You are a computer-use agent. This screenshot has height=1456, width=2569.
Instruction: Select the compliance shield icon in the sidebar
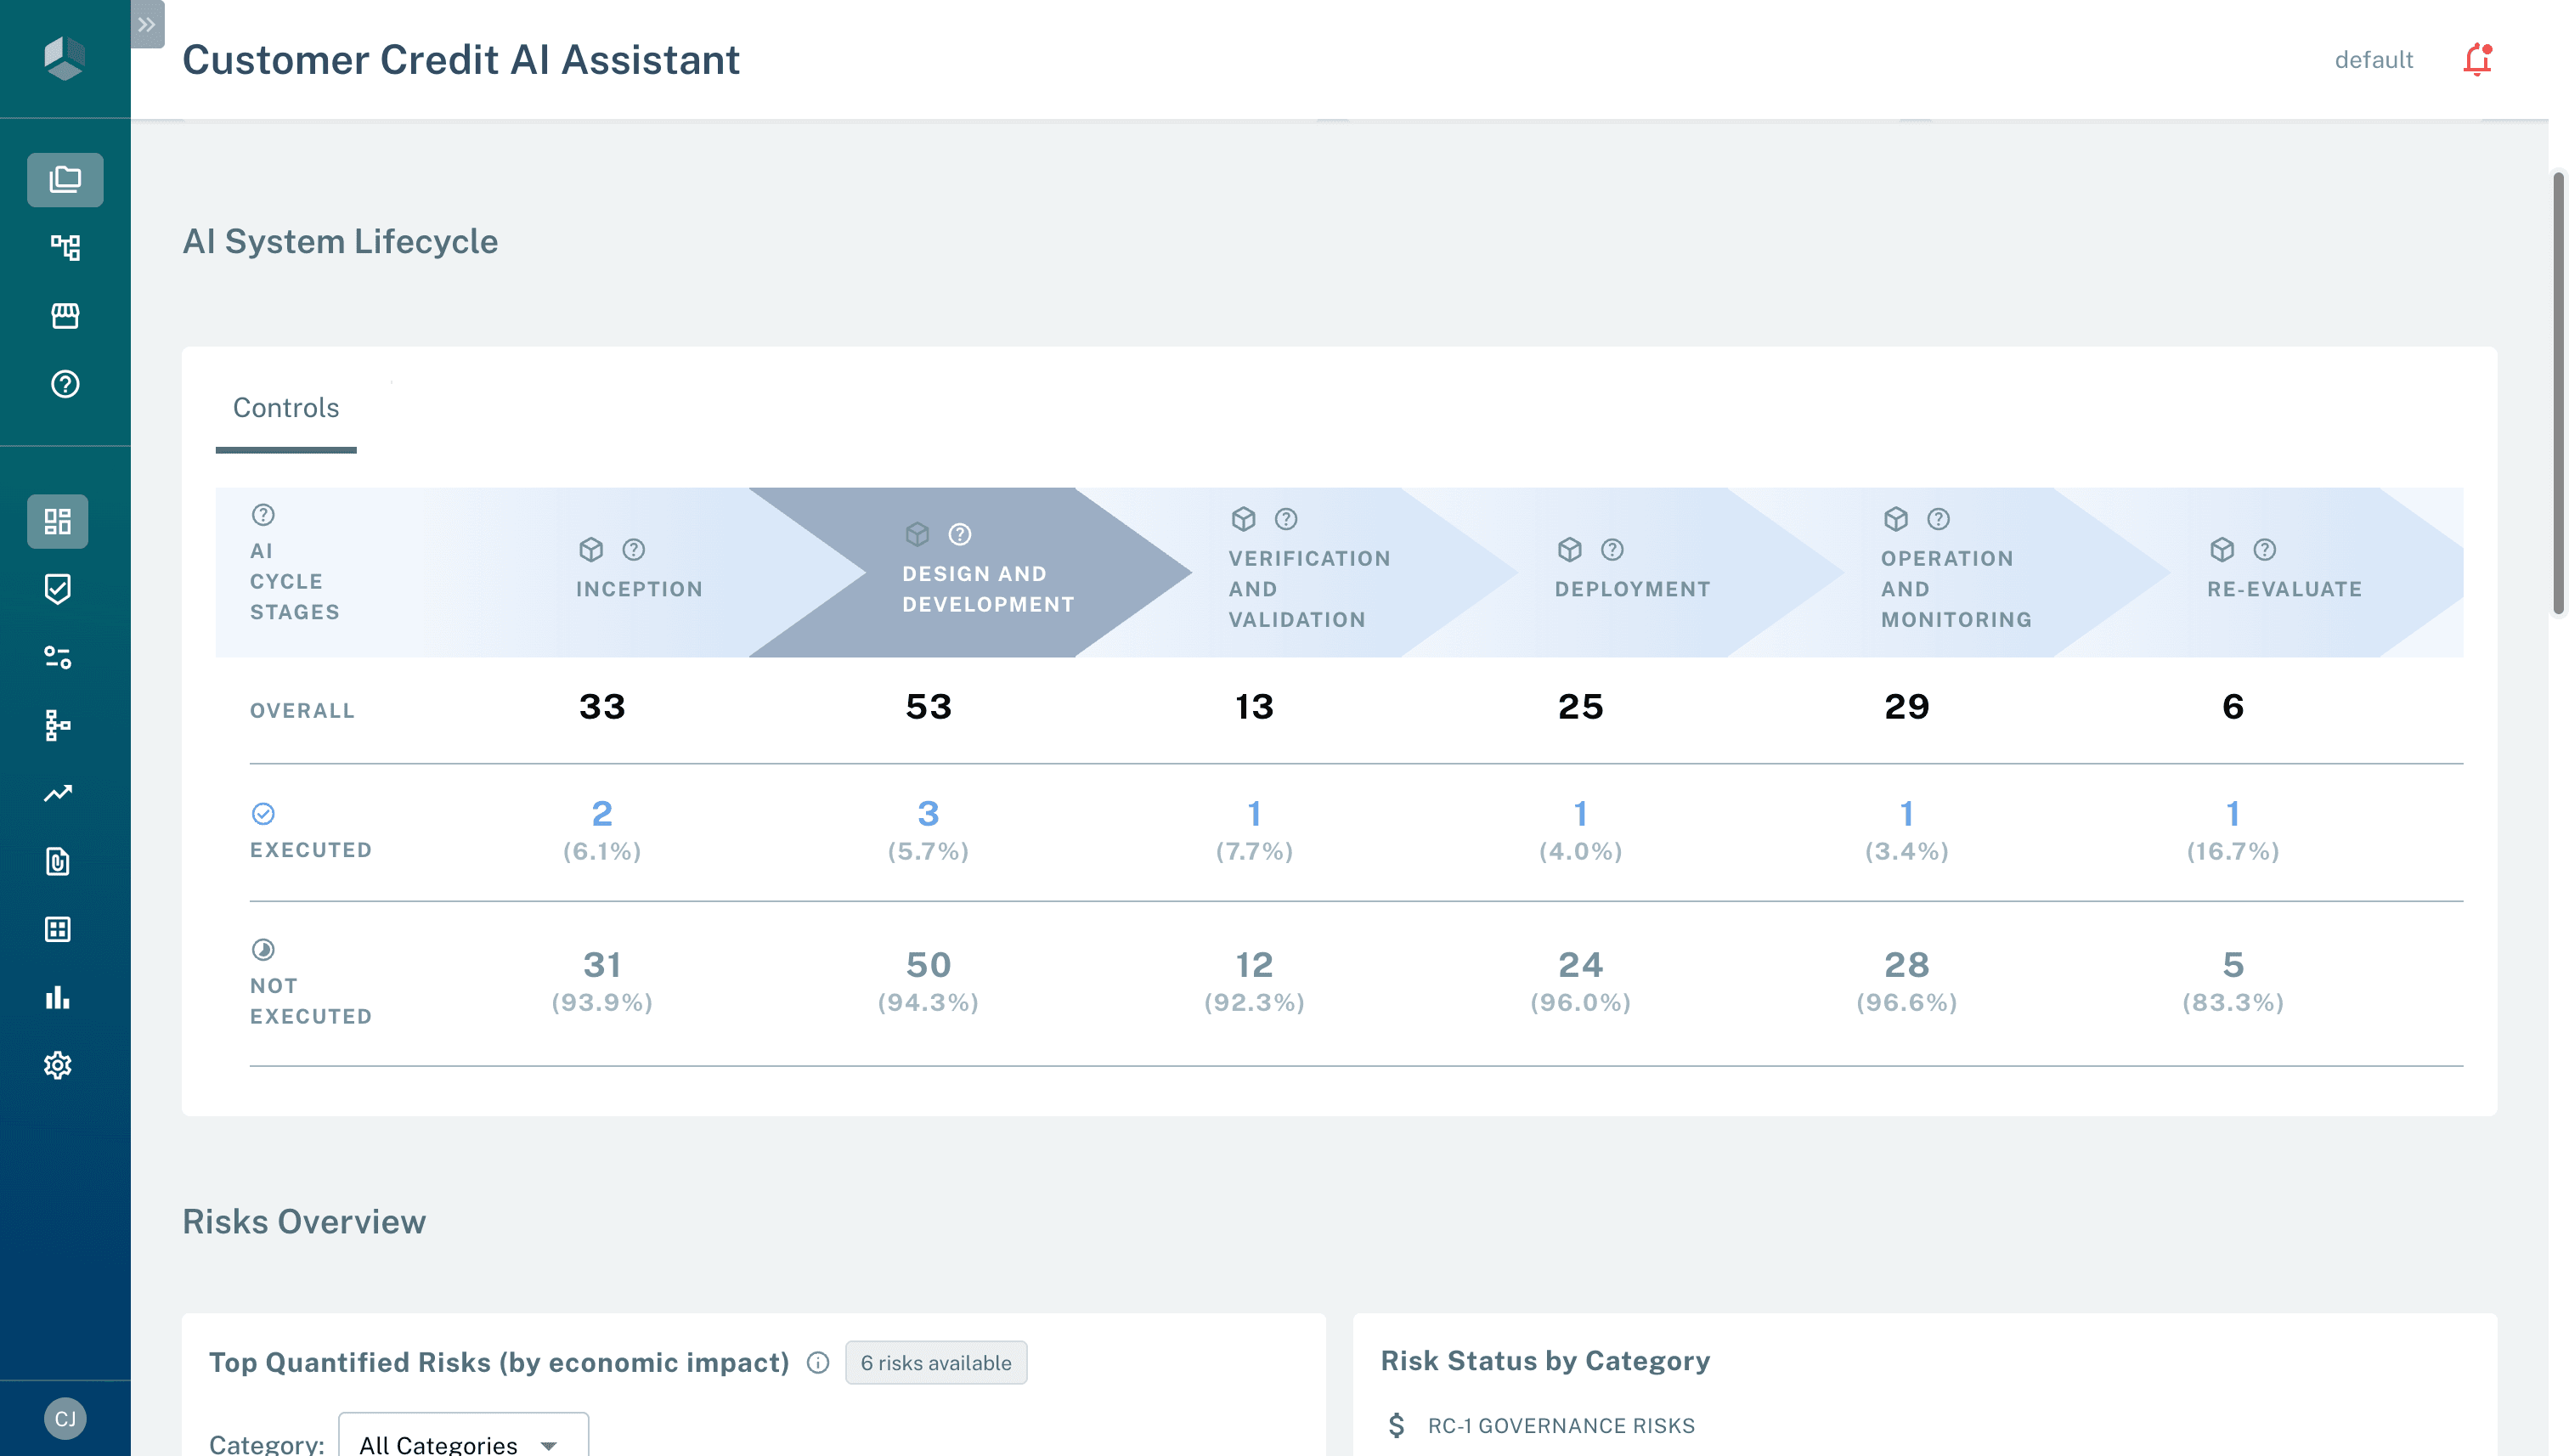(x=57, y=589)
